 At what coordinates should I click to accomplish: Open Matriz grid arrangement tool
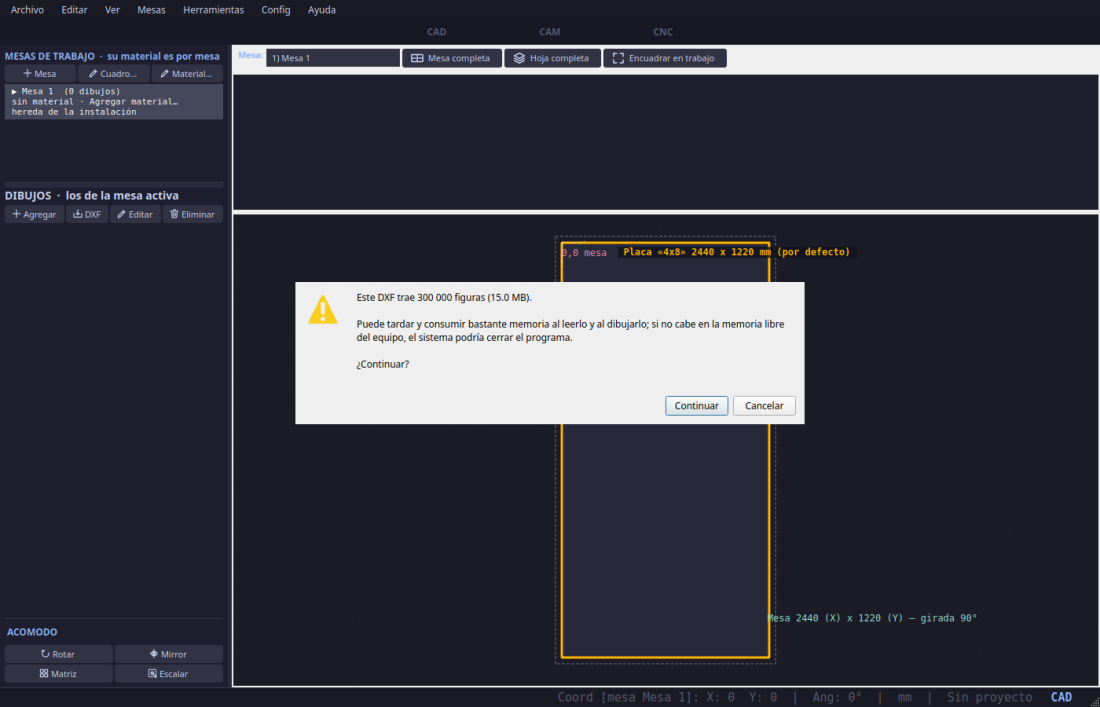click(58, 674)
